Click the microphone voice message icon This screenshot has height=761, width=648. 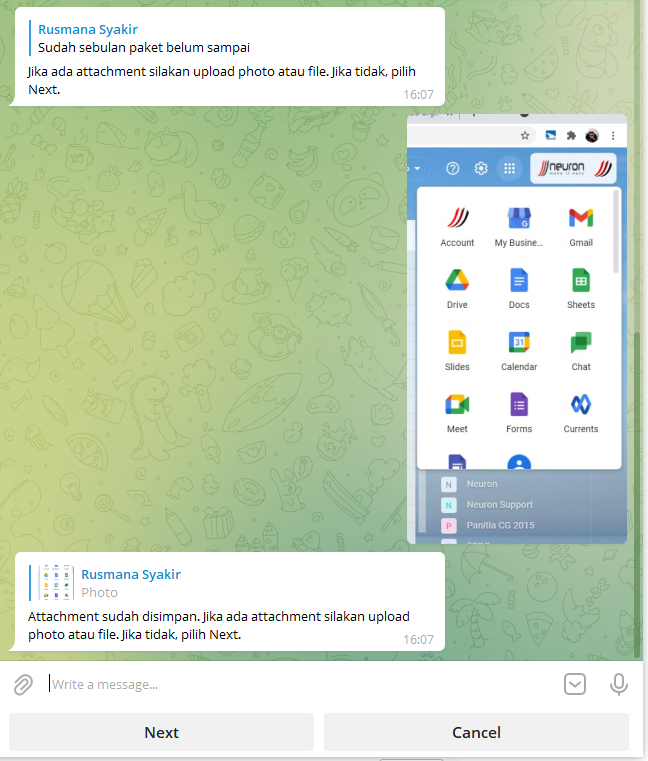[x=619, y=684]
